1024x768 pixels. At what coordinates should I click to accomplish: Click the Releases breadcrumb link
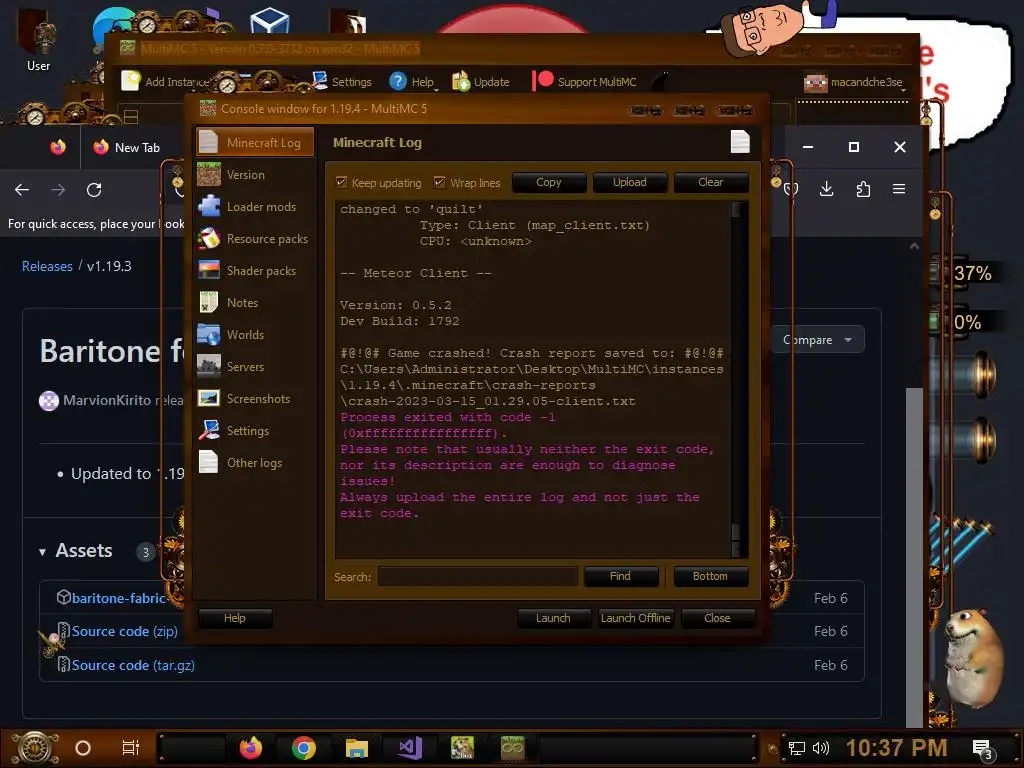[47, 266]
